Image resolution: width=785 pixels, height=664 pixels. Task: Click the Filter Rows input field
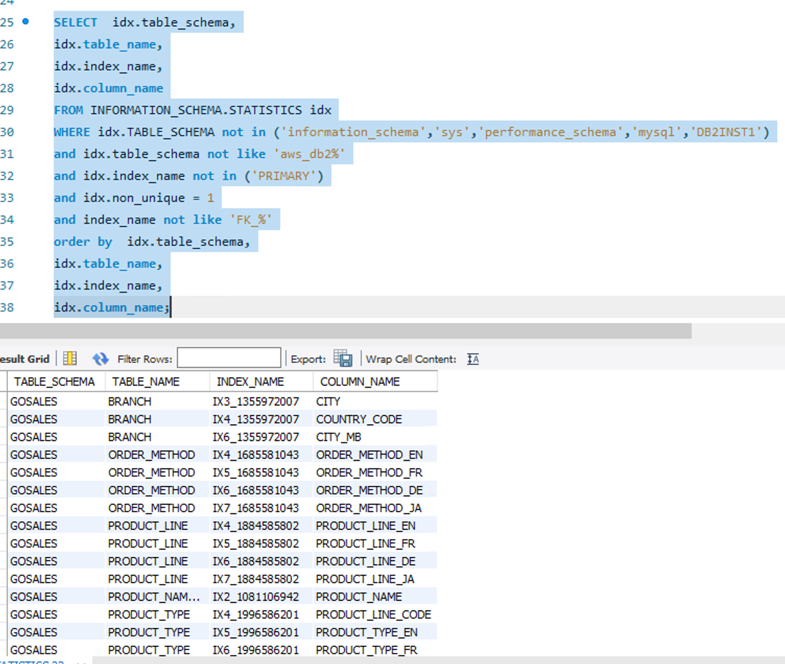tap(228, 358)
